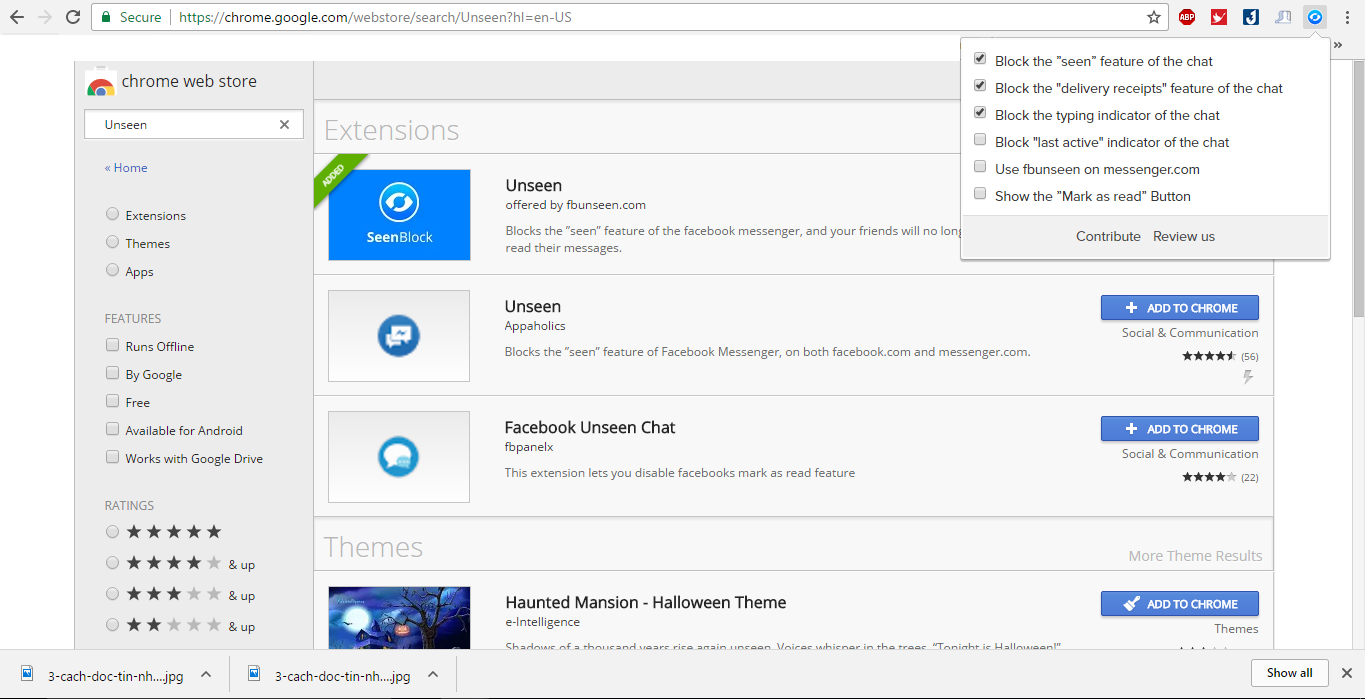Open the Chrome three-dot menu
This screenshot has height=699, width=1365.
tap(1347, 17)
